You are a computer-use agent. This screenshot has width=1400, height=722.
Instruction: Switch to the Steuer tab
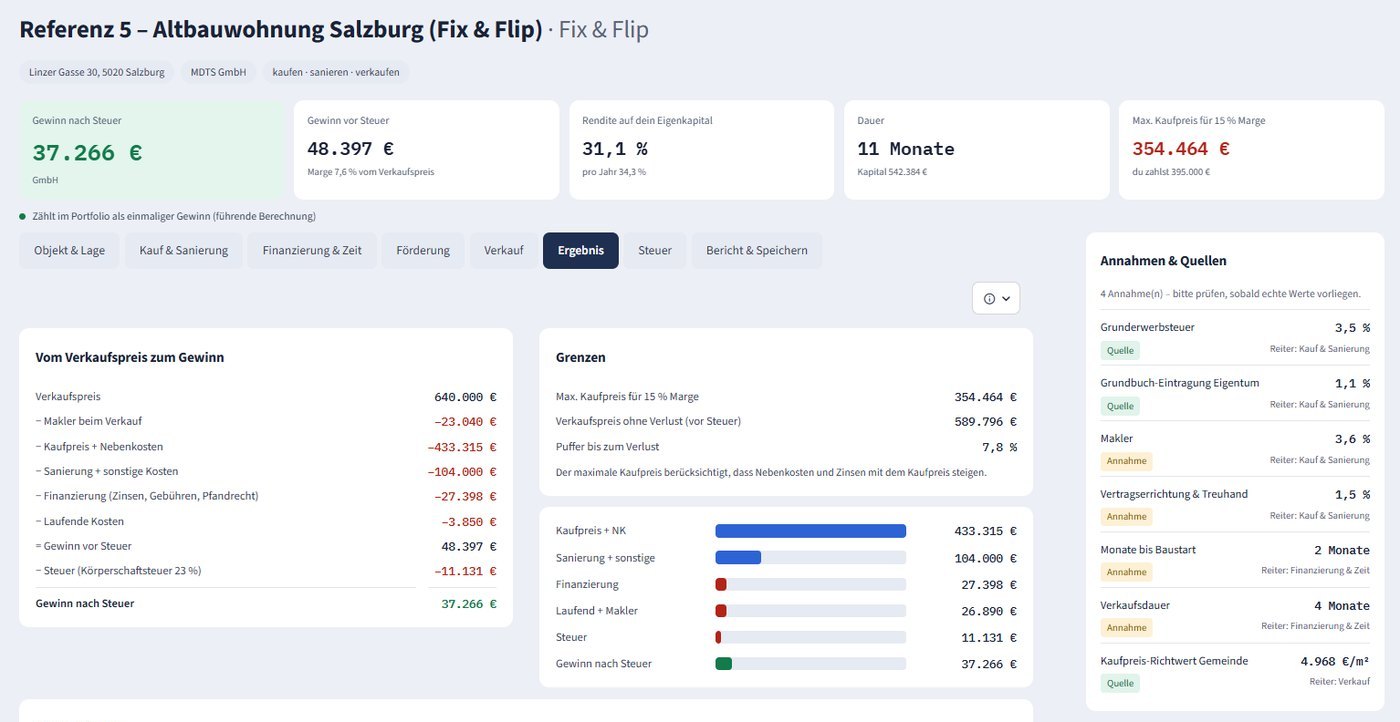click(x=655, y=251)
